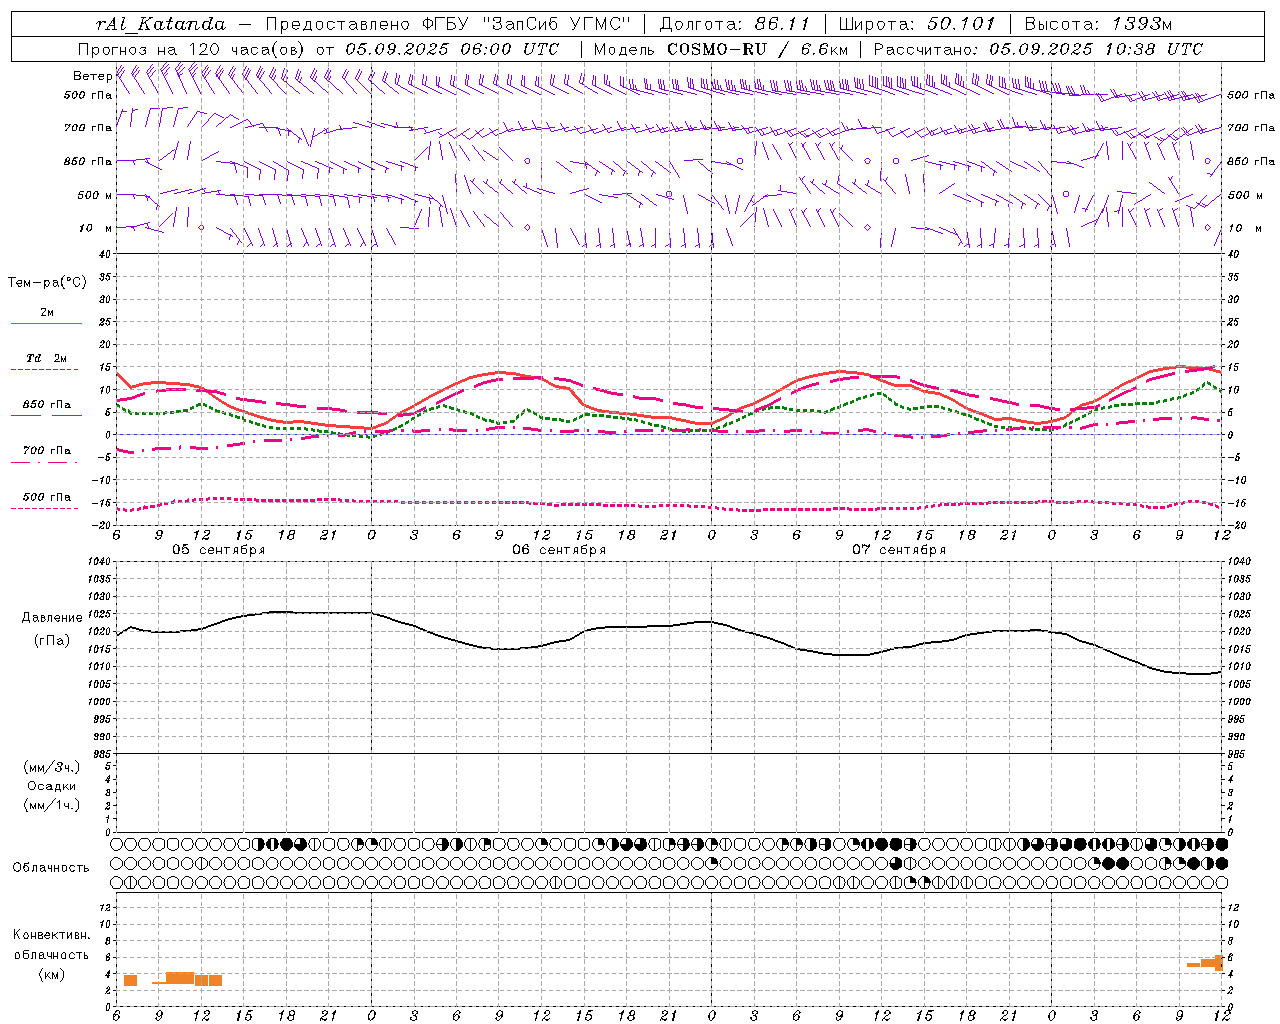Click the Долгота: 86.11 field
The image size is (1280, 1024).
(x=734, y=24)
